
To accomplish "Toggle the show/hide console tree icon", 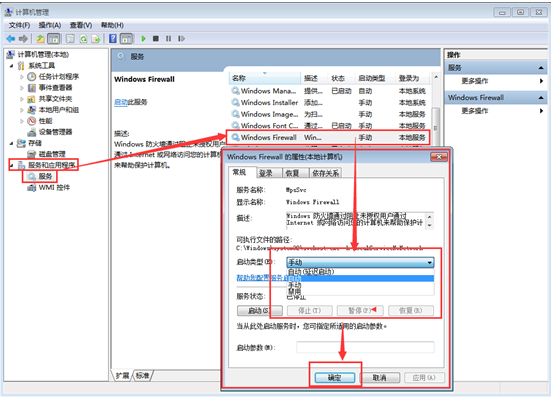I will 54,39.
